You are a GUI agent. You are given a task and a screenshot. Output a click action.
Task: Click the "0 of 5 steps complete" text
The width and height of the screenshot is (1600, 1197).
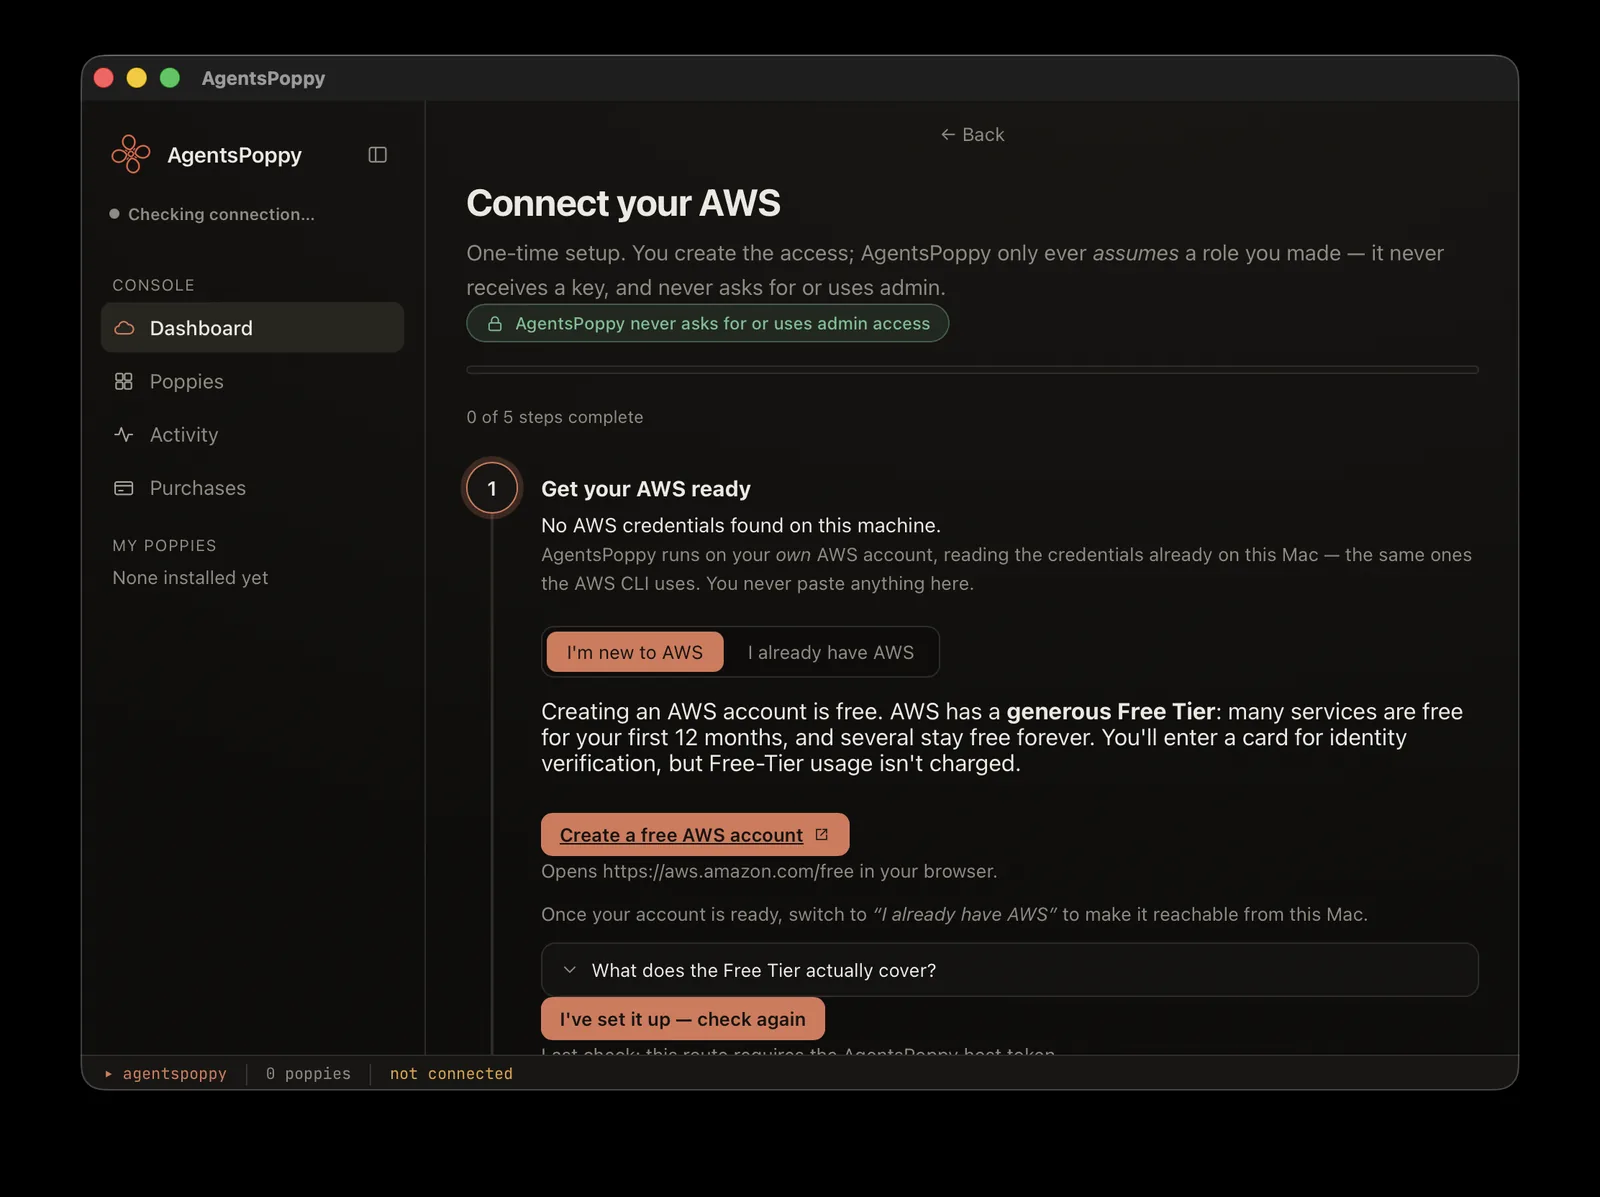point(555,417)
